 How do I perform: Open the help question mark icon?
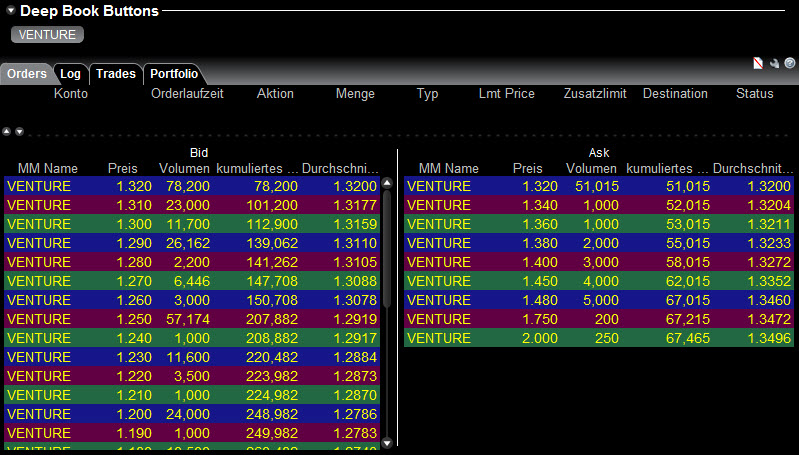(x=790, y=63)
